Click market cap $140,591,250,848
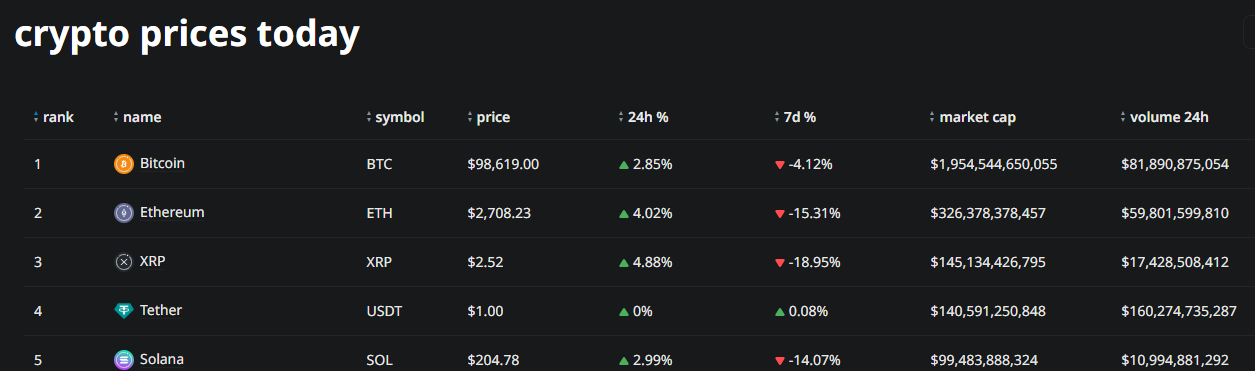 988,311
